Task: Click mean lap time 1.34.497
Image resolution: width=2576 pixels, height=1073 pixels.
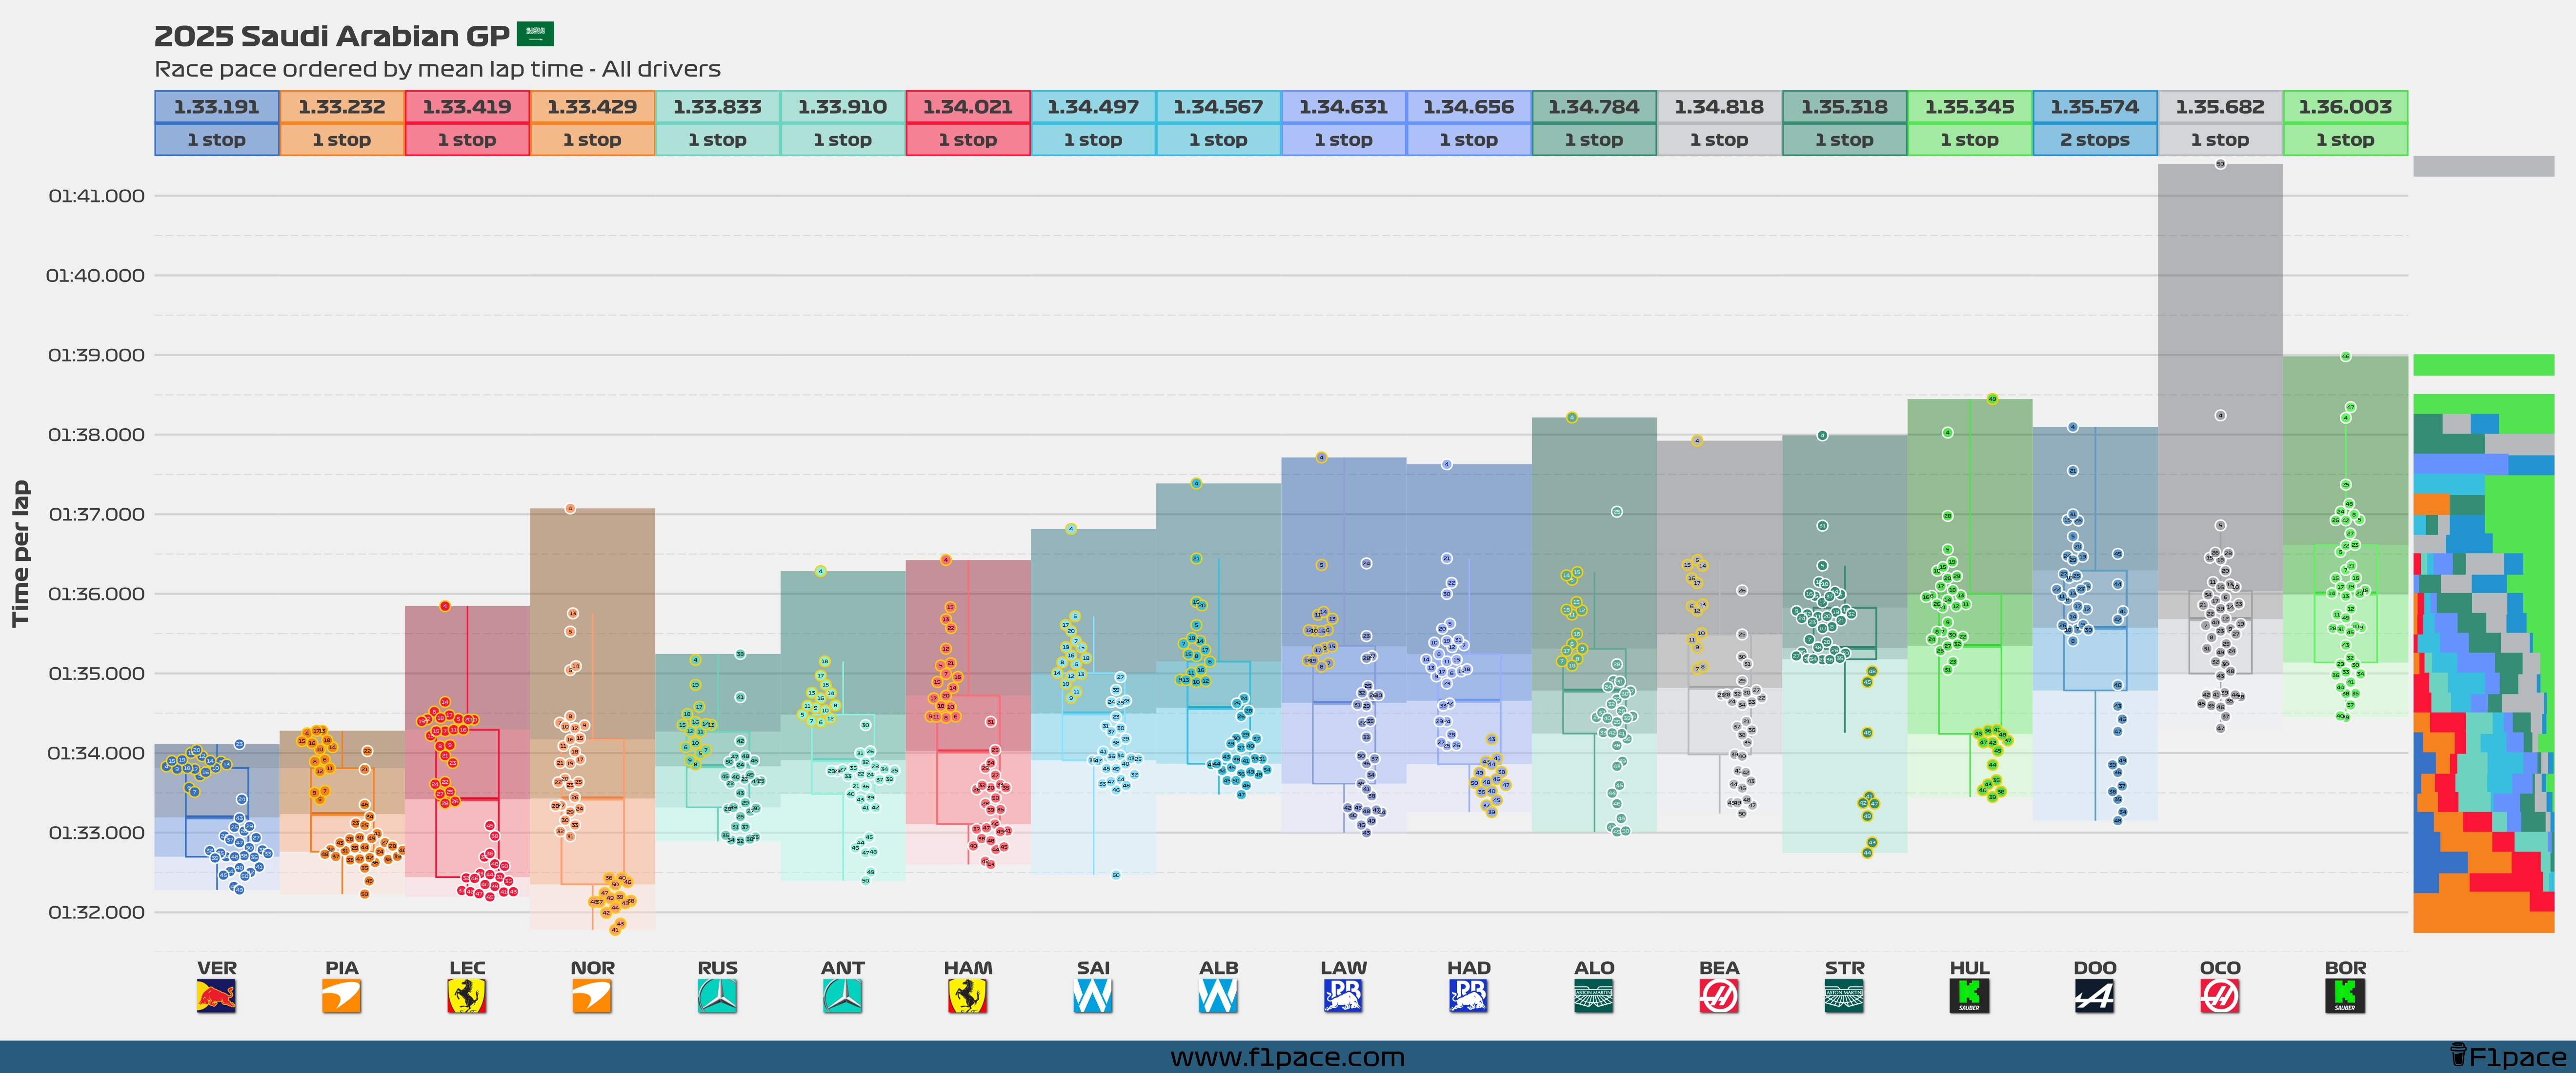Action: click(x=1093, y=107)
